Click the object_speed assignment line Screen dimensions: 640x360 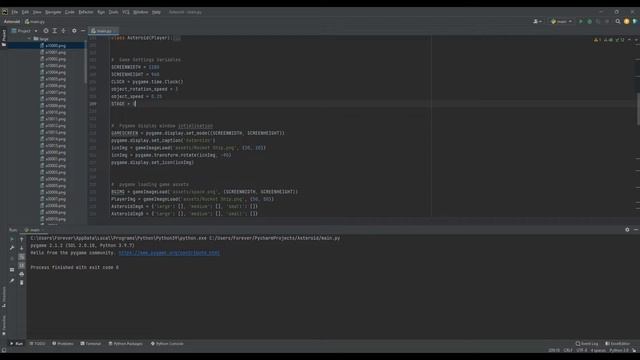click(136, 96)
